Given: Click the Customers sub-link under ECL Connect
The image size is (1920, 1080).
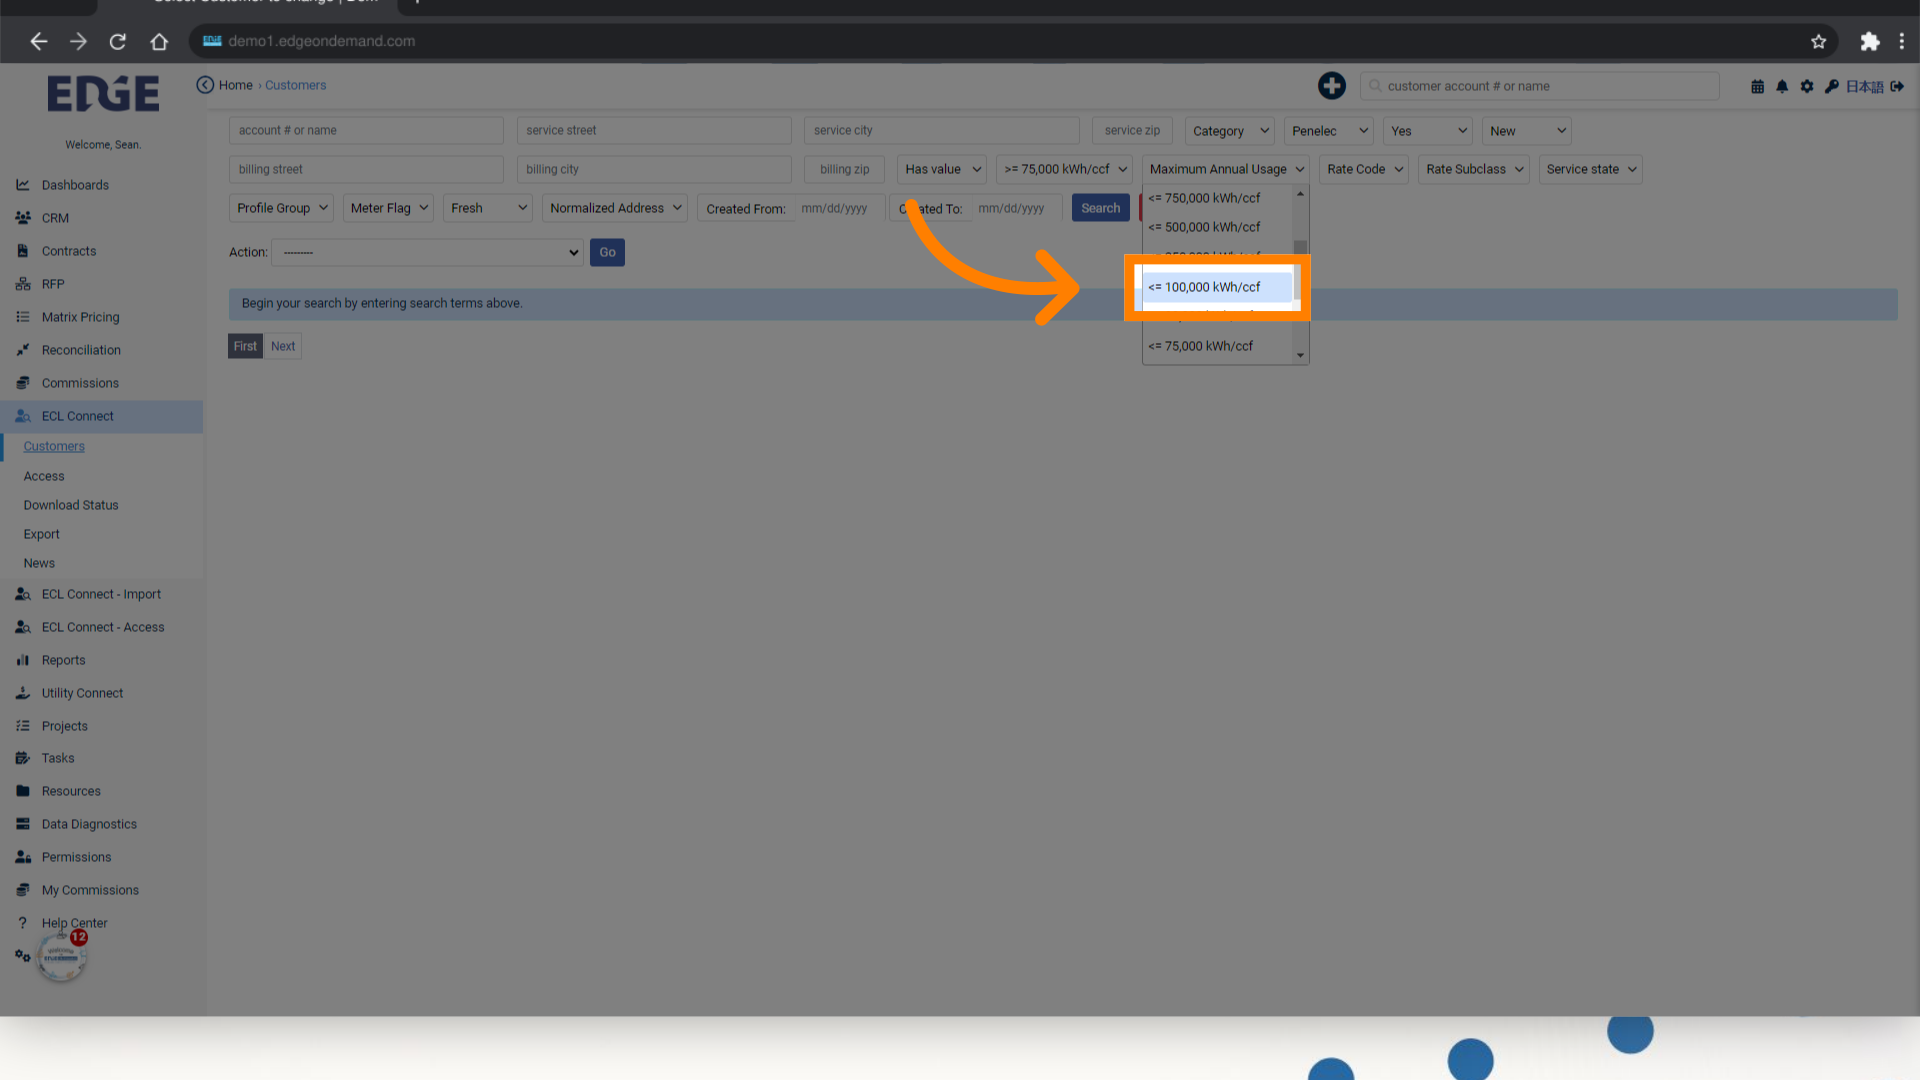Looking at the screenshot, I should [x=54, y=446].
